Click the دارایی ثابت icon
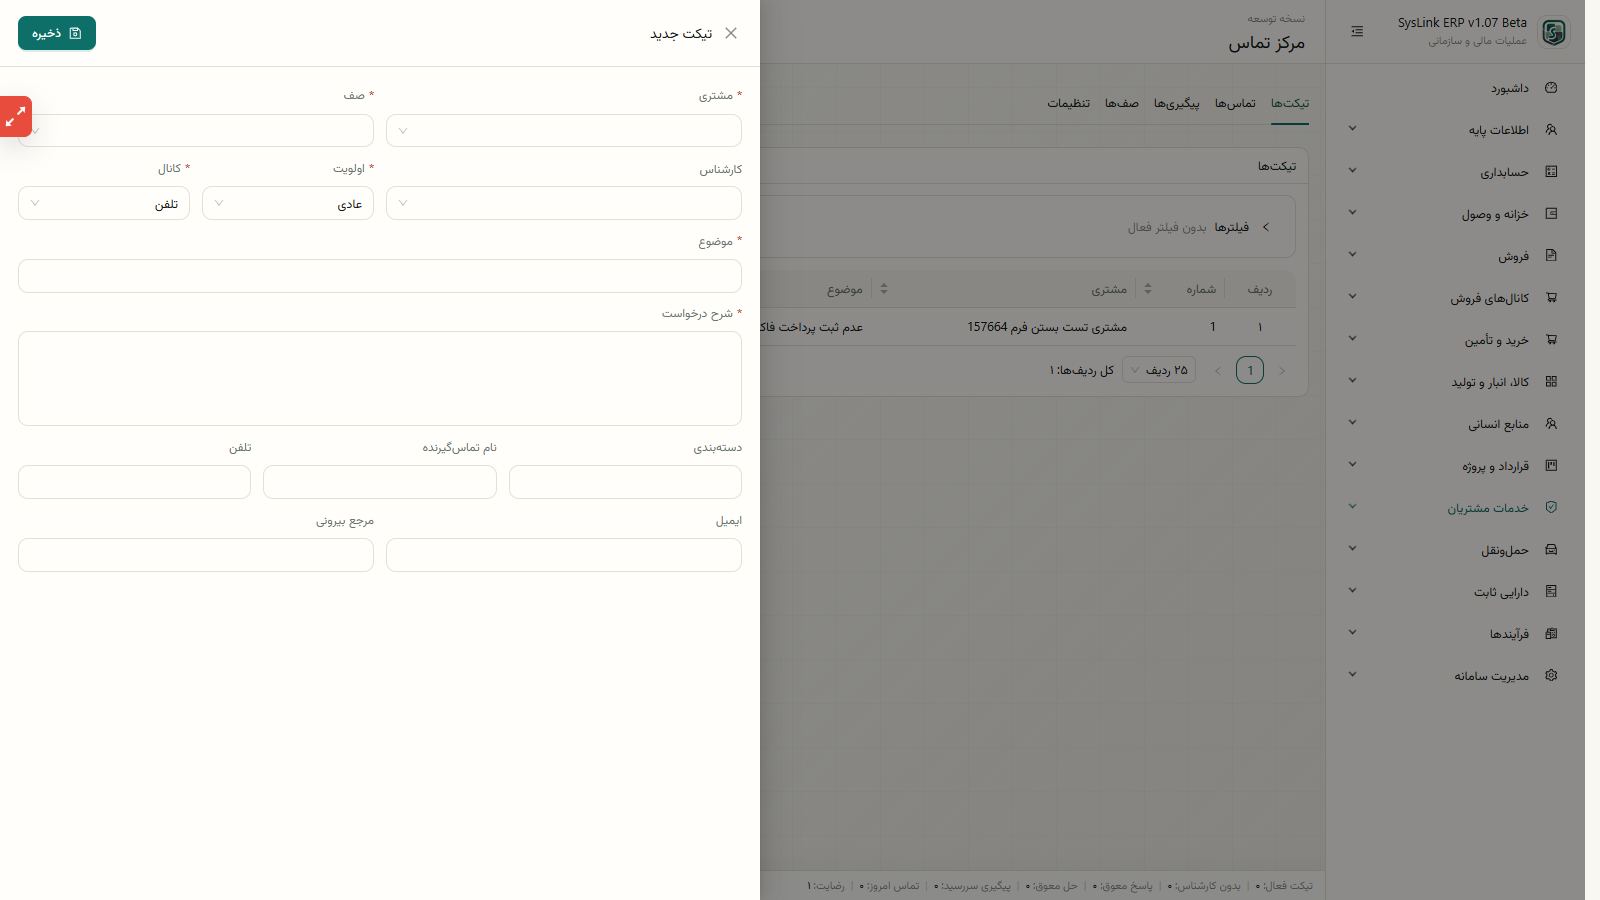This screenshot has height=900, width=1600. coord(1551,592)
